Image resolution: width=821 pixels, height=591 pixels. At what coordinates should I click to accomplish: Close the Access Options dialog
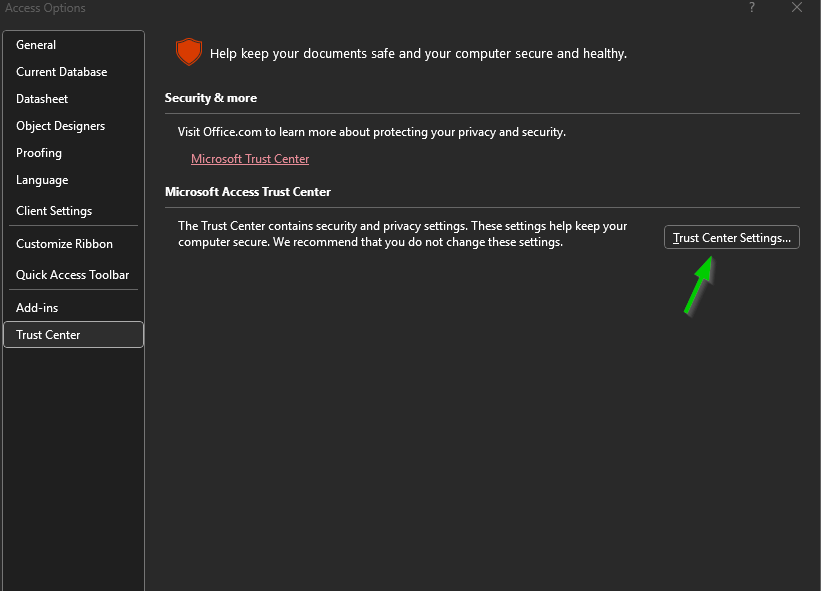tap(796, 7)
